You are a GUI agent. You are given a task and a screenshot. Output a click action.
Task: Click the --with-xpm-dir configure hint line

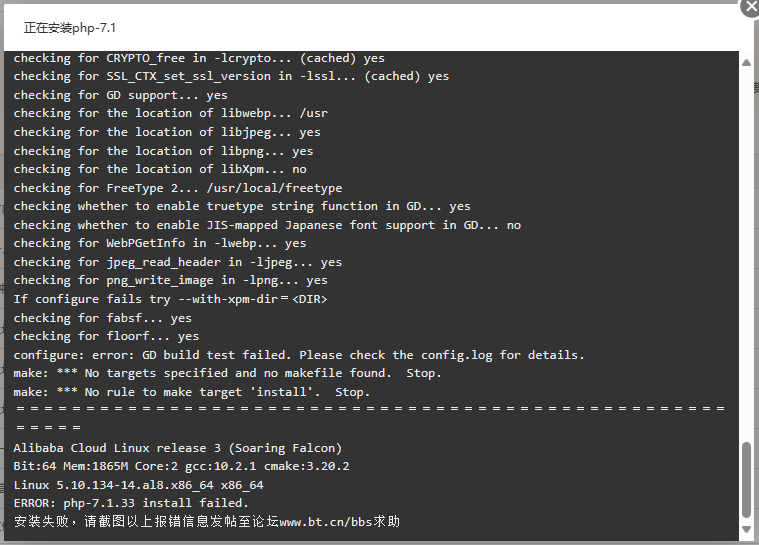[x=170, y=299]
